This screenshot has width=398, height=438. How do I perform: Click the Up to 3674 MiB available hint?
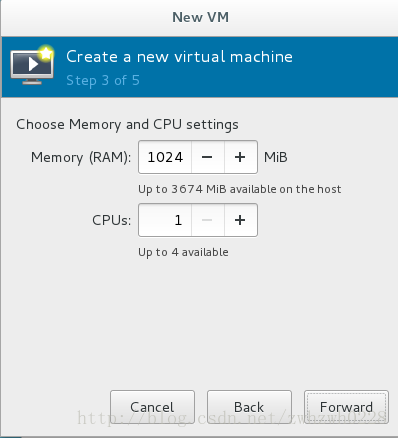(x=240, y=189)
